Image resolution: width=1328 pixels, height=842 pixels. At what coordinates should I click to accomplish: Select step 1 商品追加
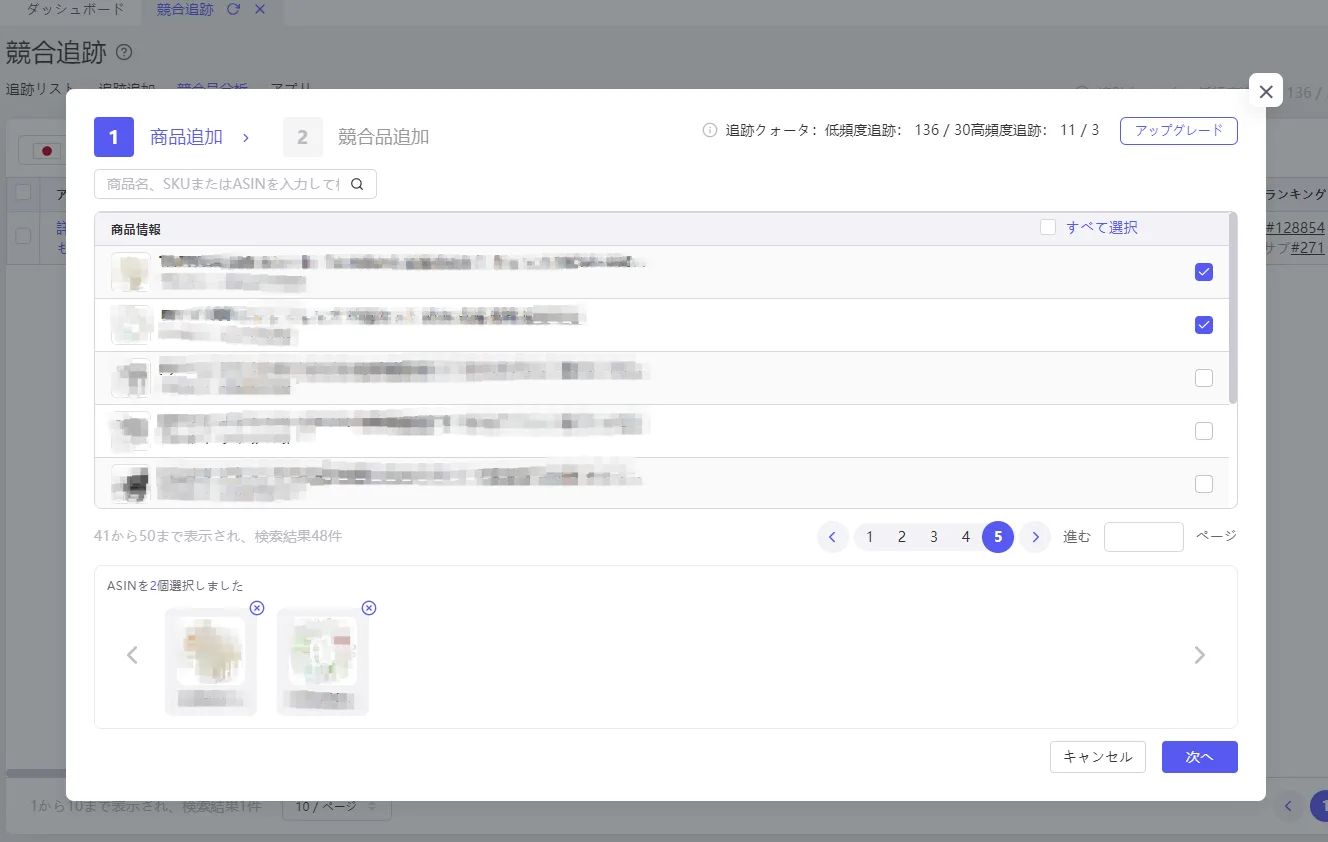158,137
